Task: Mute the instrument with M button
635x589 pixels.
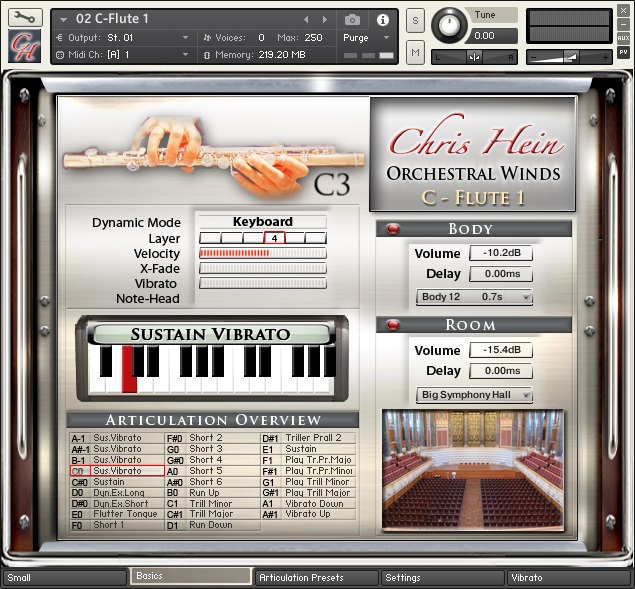Action: click(x=415, y=52)
